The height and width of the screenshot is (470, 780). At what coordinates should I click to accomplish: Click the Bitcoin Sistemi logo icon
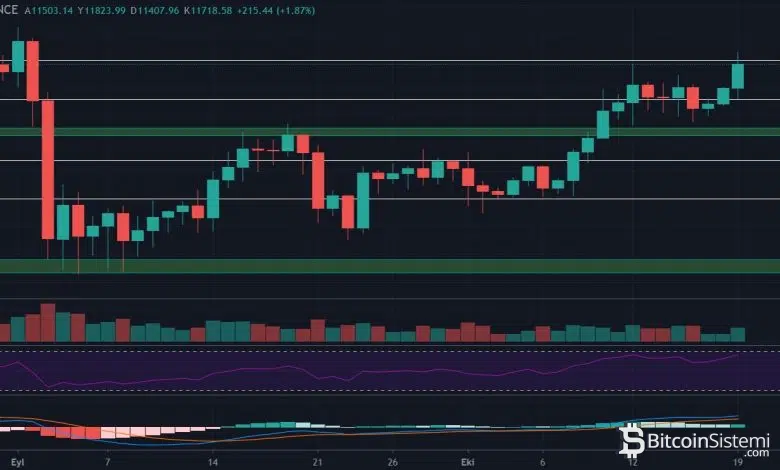(x=632, y=440)
